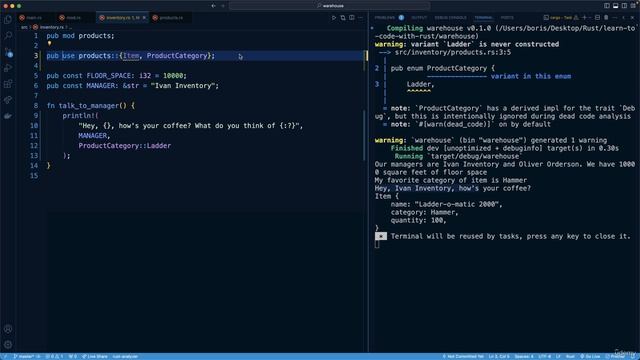Viewport: 640px width, 360px height.
Task: Open the Output panel tab
Action: pyautogui.click(x=419, y=18)
